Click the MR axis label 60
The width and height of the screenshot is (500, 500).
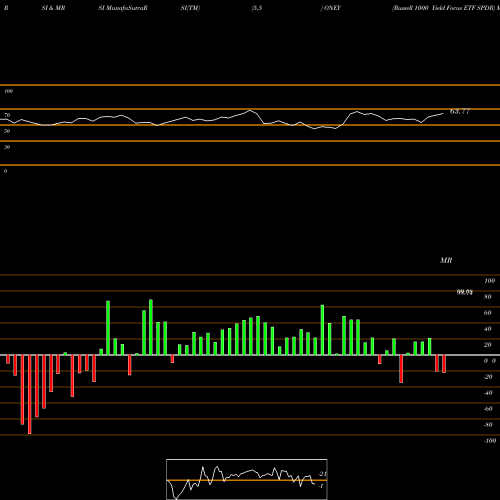488,313
